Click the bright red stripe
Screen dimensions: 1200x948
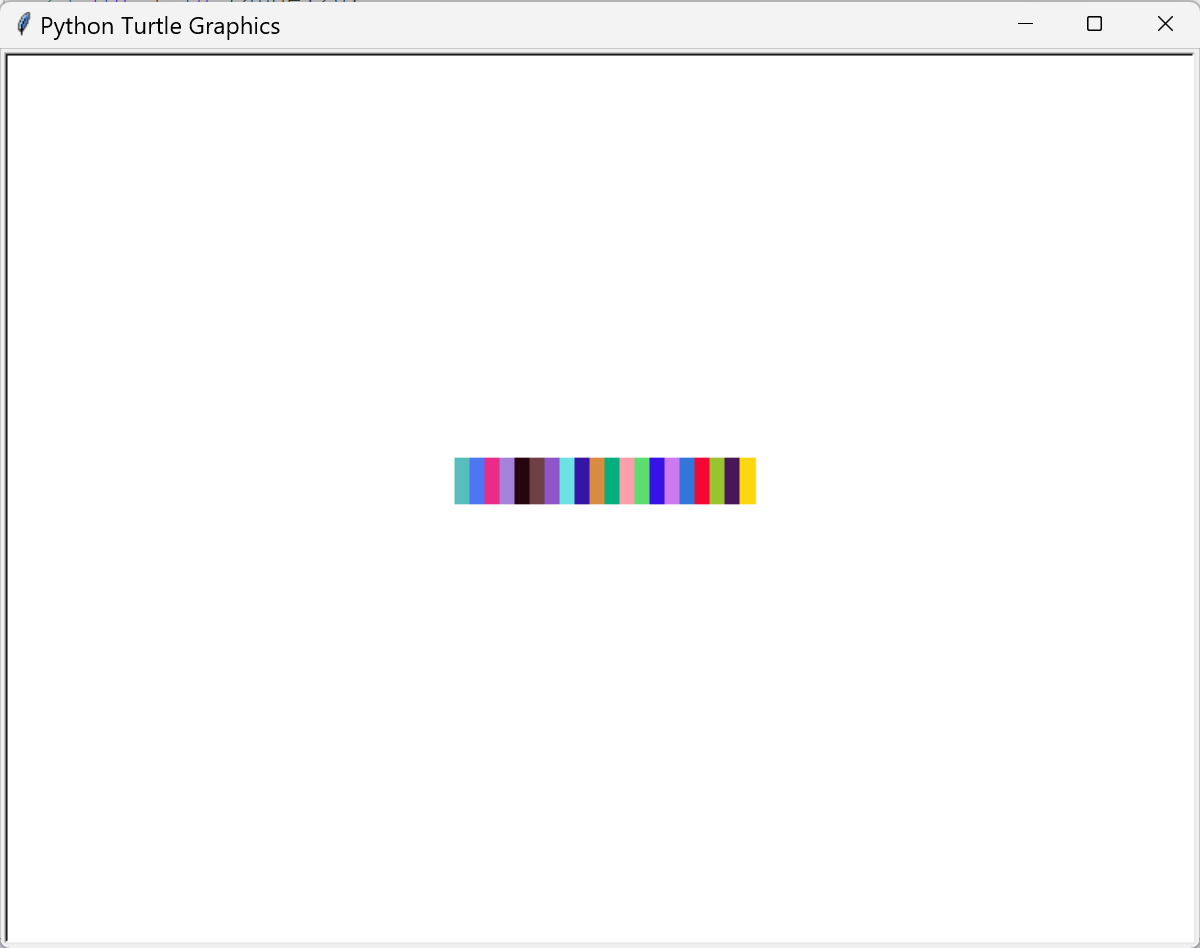702,481
